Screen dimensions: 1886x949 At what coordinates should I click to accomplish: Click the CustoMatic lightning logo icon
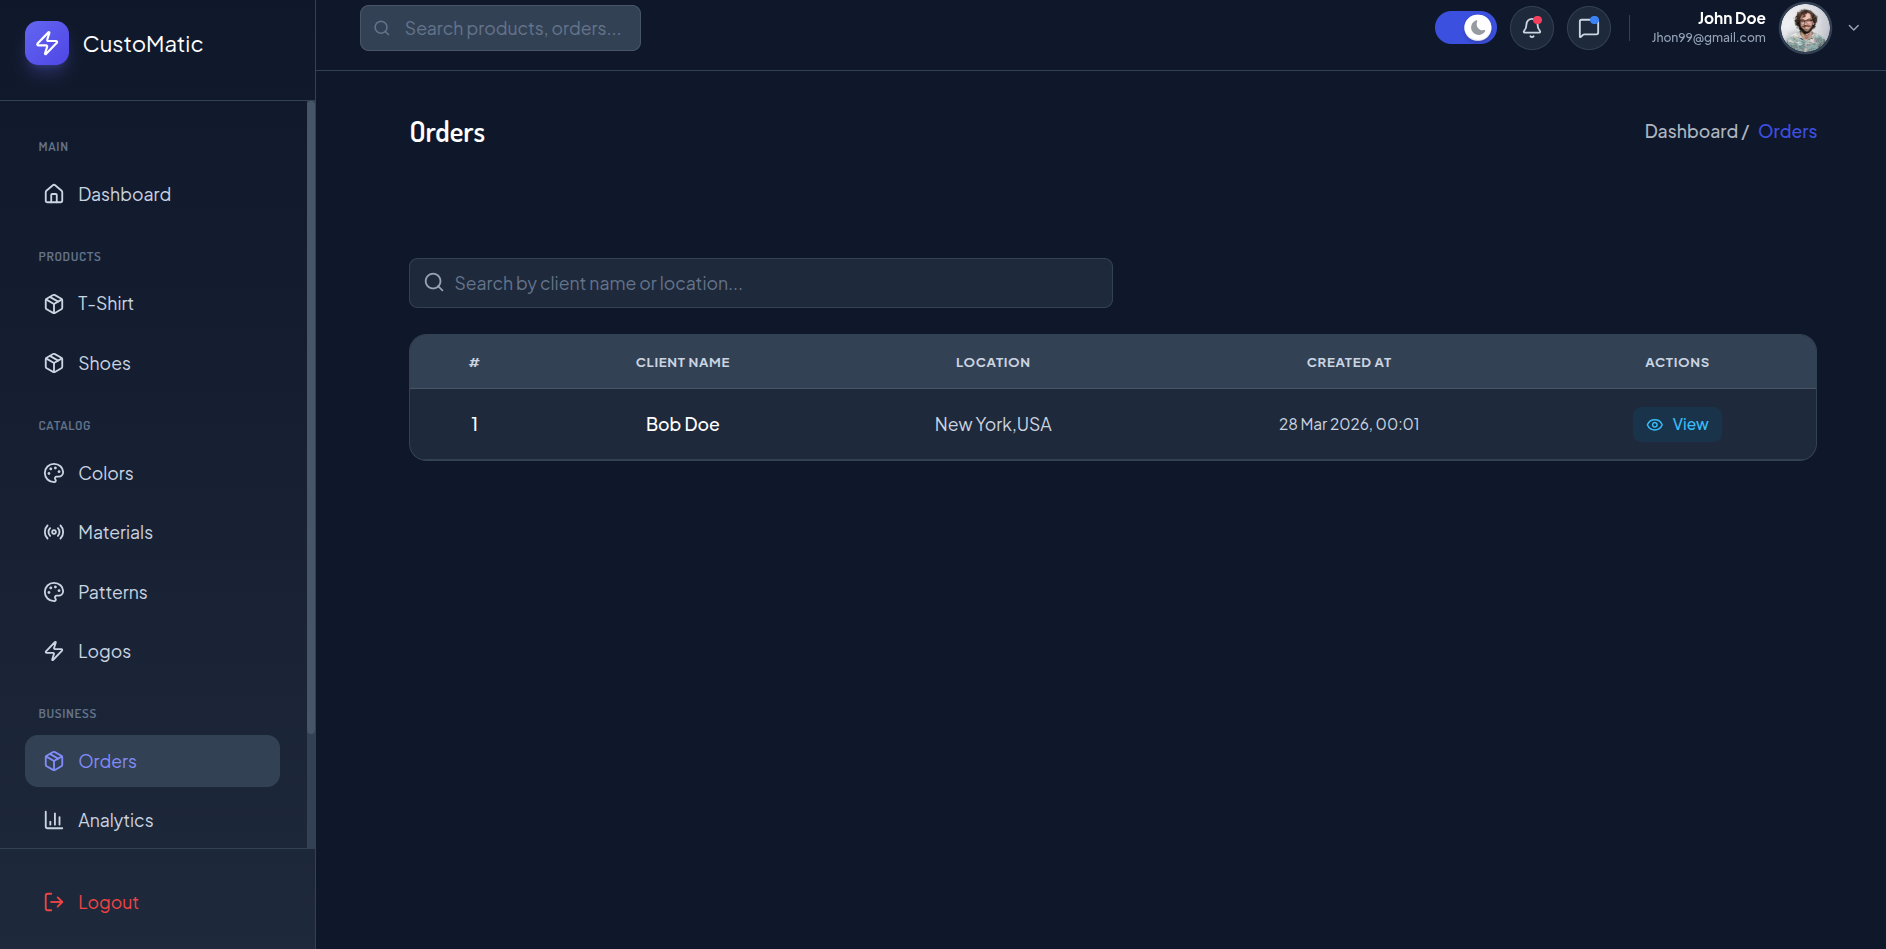tap(47, 43)
